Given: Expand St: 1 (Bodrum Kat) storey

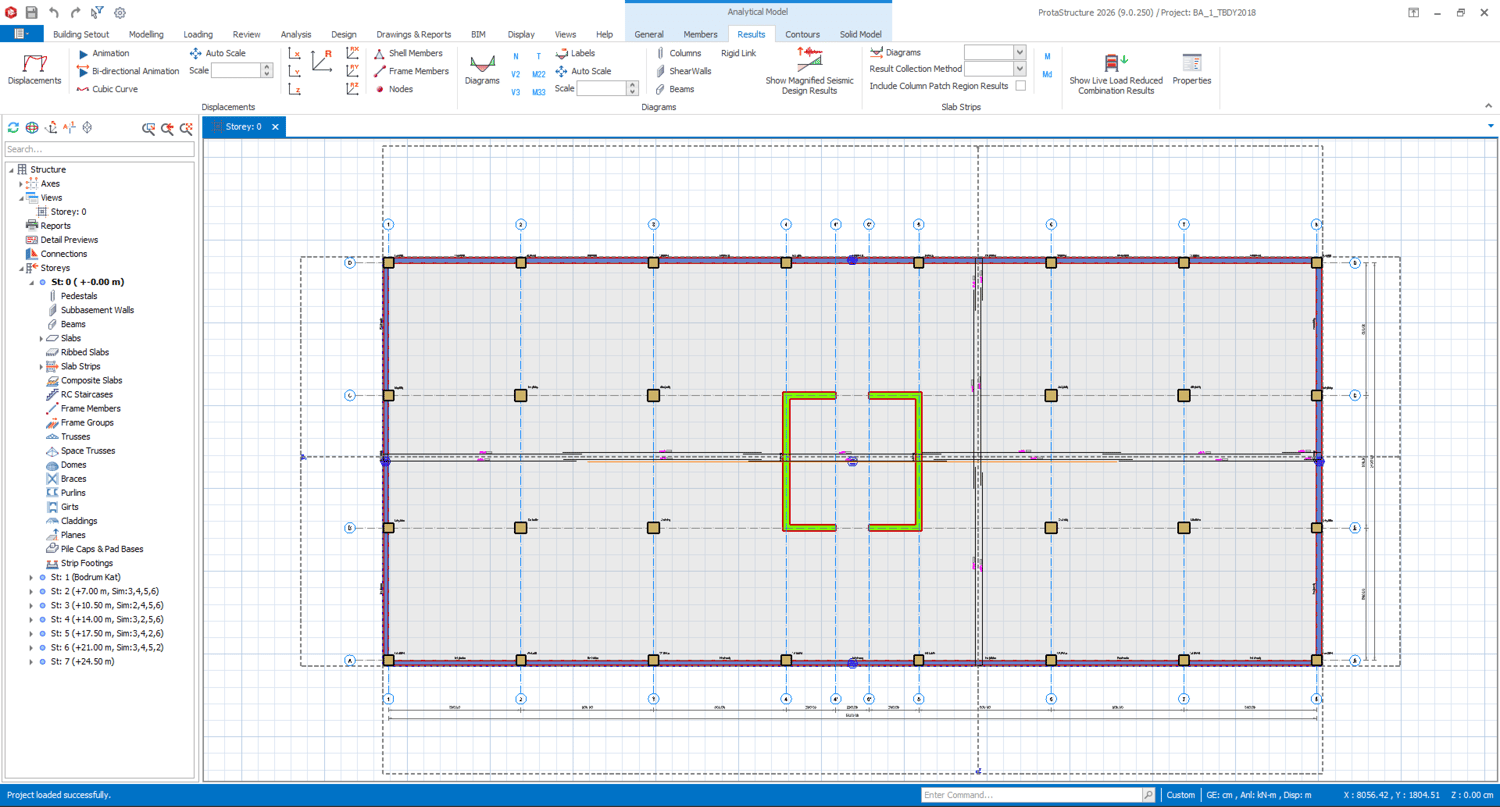Looking at the screenshot, I should click(x=31, y=577).
